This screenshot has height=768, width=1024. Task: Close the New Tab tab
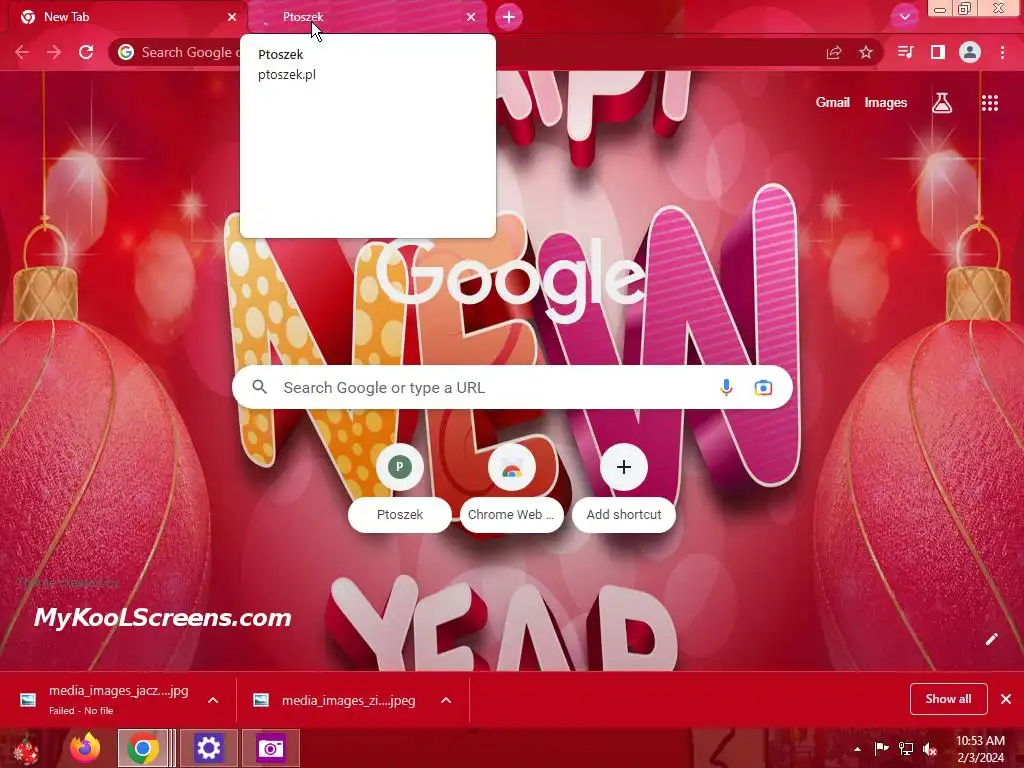tap(232, 17)
